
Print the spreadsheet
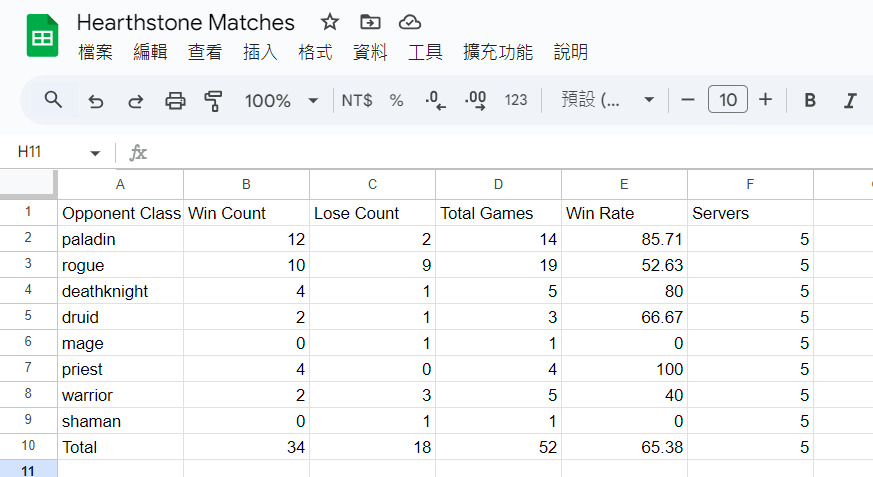point(175,101)
